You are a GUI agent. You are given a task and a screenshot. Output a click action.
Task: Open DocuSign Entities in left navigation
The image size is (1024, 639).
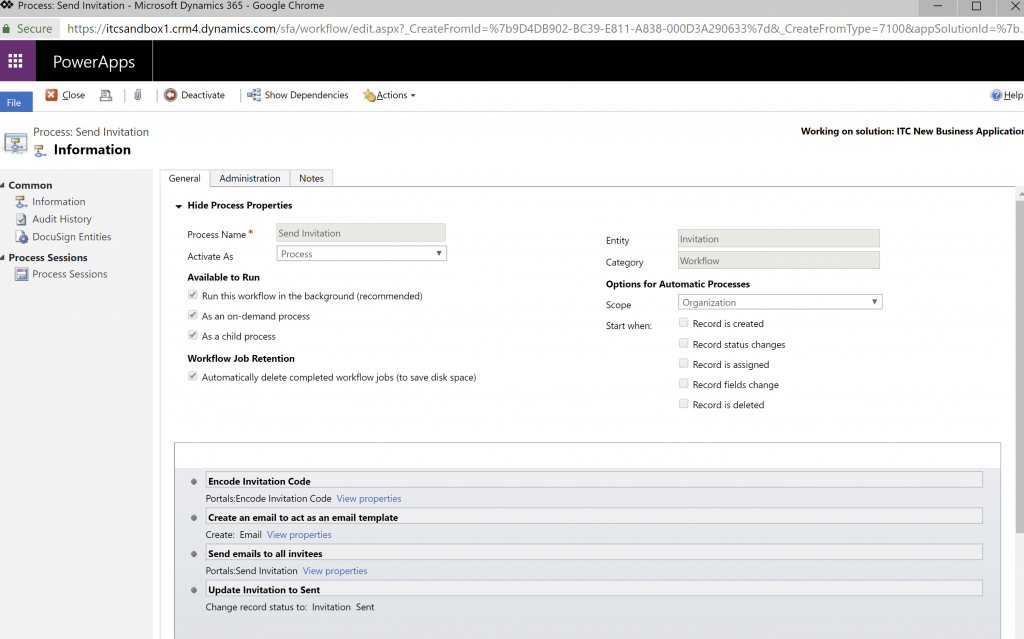point(72,237)
